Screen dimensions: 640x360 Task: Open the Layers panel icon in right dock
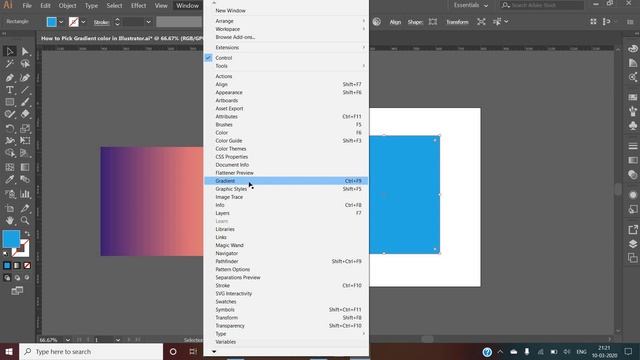[x=633, y=244]
